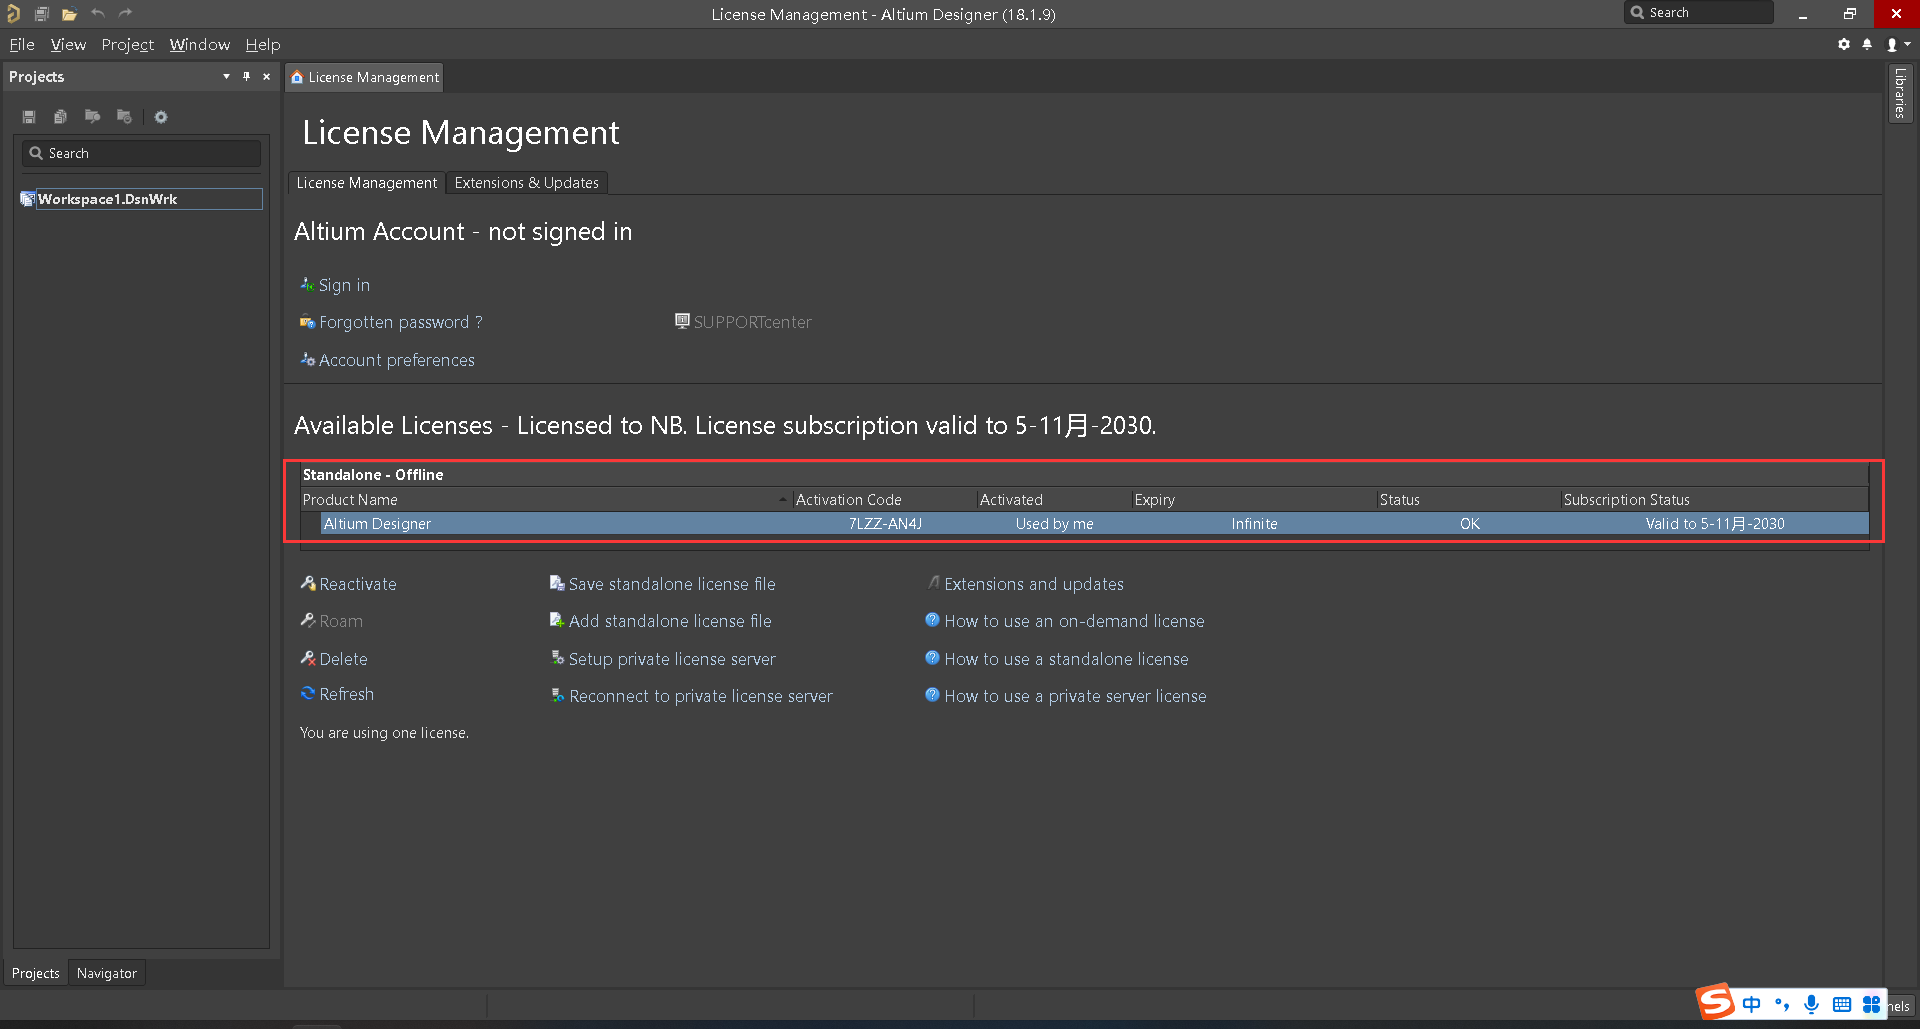The width and height of the screenshot is (1920, 1029).
Task: Open the Project menu
Action: coord(128,45)
